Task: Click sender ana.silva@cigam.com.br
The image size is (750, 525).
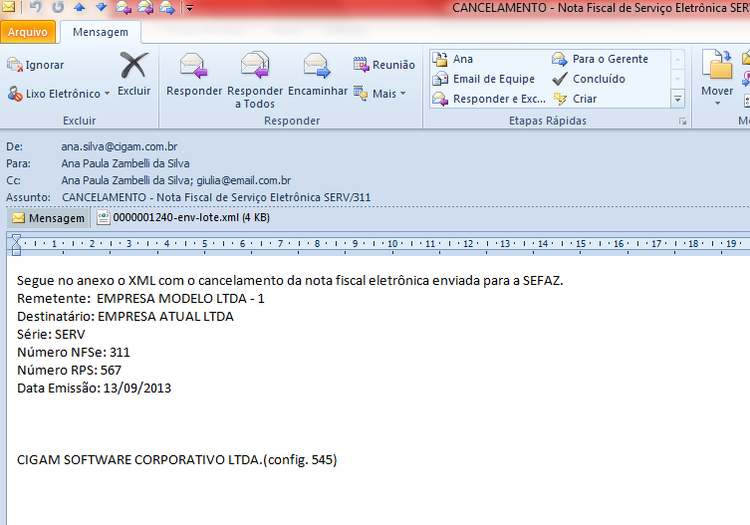Action: coord(119,147)
